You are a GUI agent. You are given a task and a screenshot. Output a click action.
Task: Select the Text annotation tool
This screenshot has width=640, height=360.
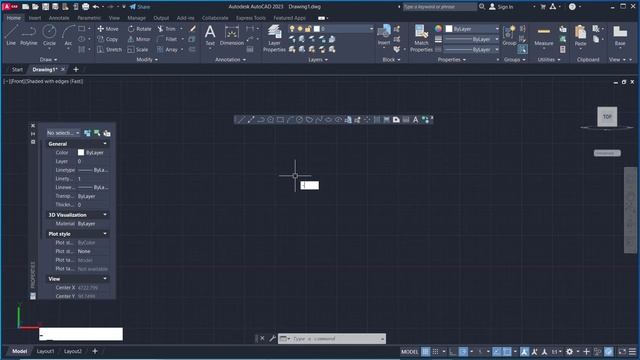pyautogui.click(x=210, y=35)
